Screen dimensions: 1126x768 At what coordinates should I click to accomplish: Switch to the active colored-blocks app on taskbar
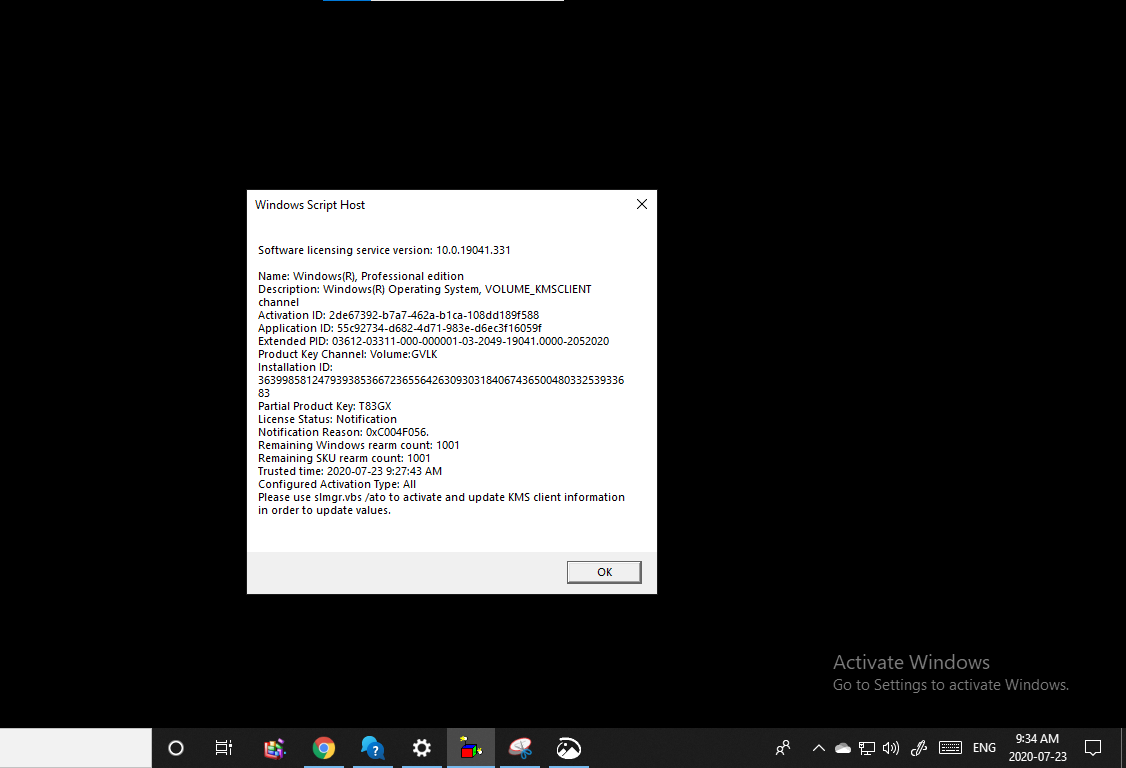coord(470,749)
